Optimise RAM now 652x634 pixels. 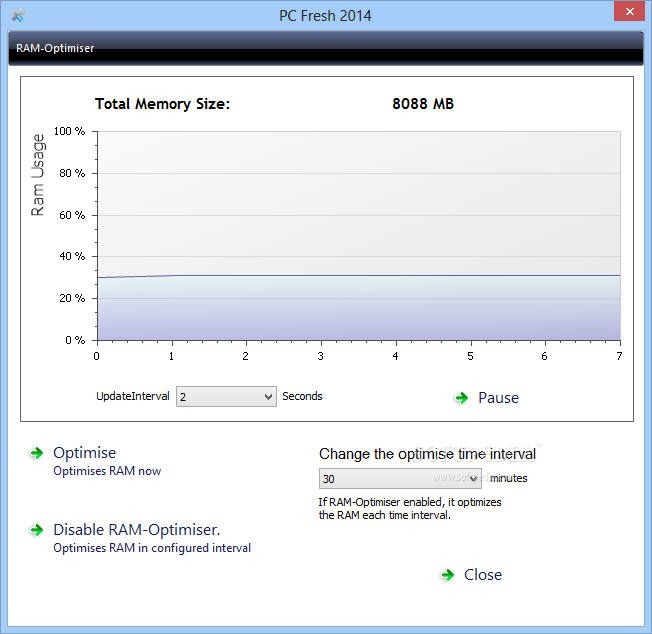pyautogui.click(x=84, y=453)
